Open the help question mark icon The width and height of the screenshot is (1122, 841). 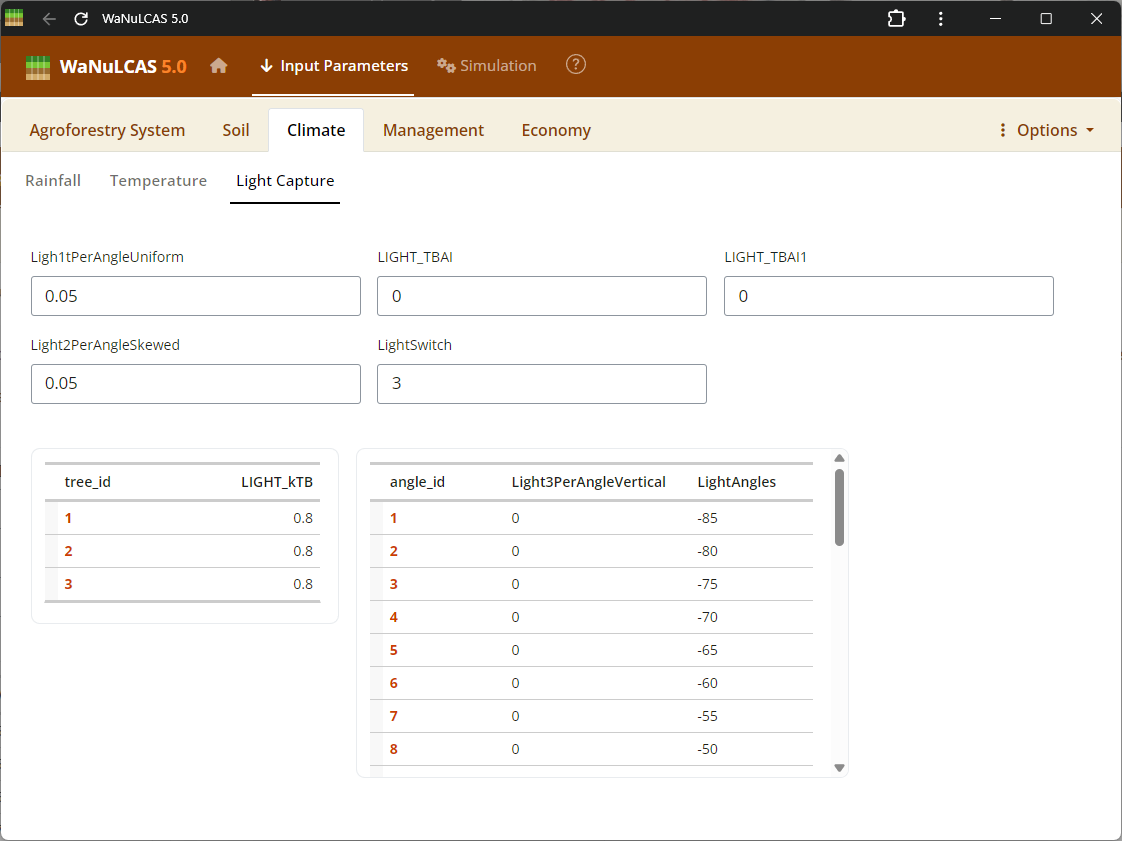(576, 65)
